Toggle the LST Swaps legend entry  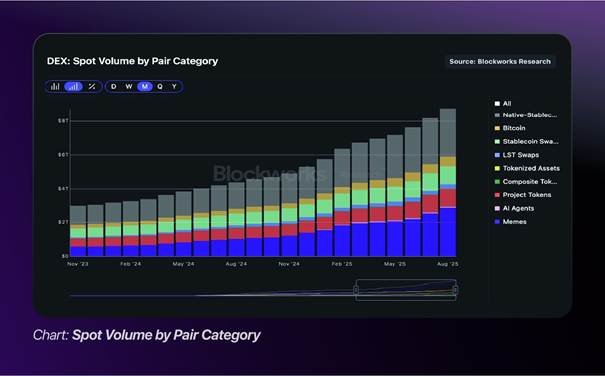[x=517, y=155]
